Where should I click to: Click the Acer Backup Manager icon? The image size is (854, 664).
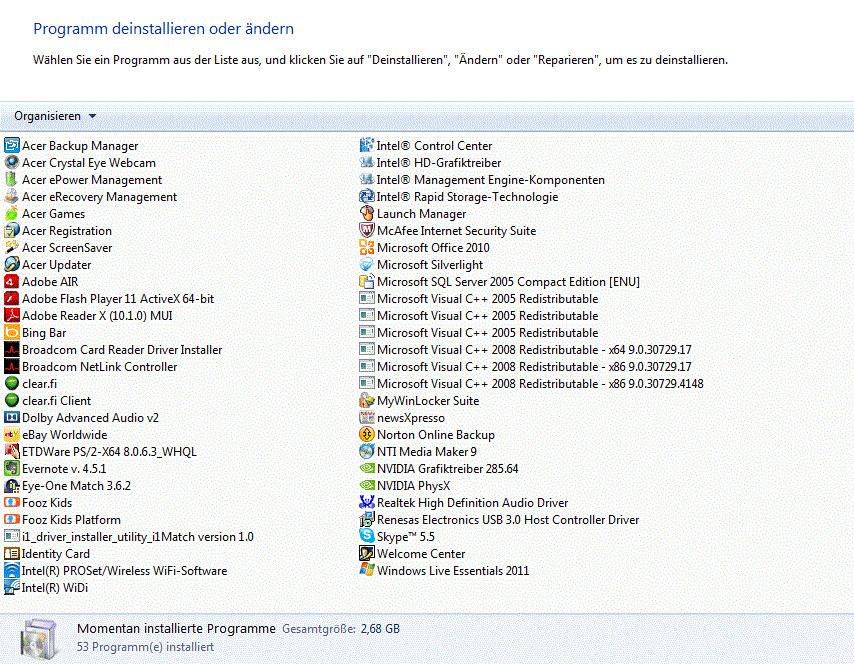click(x=11, y=145)
